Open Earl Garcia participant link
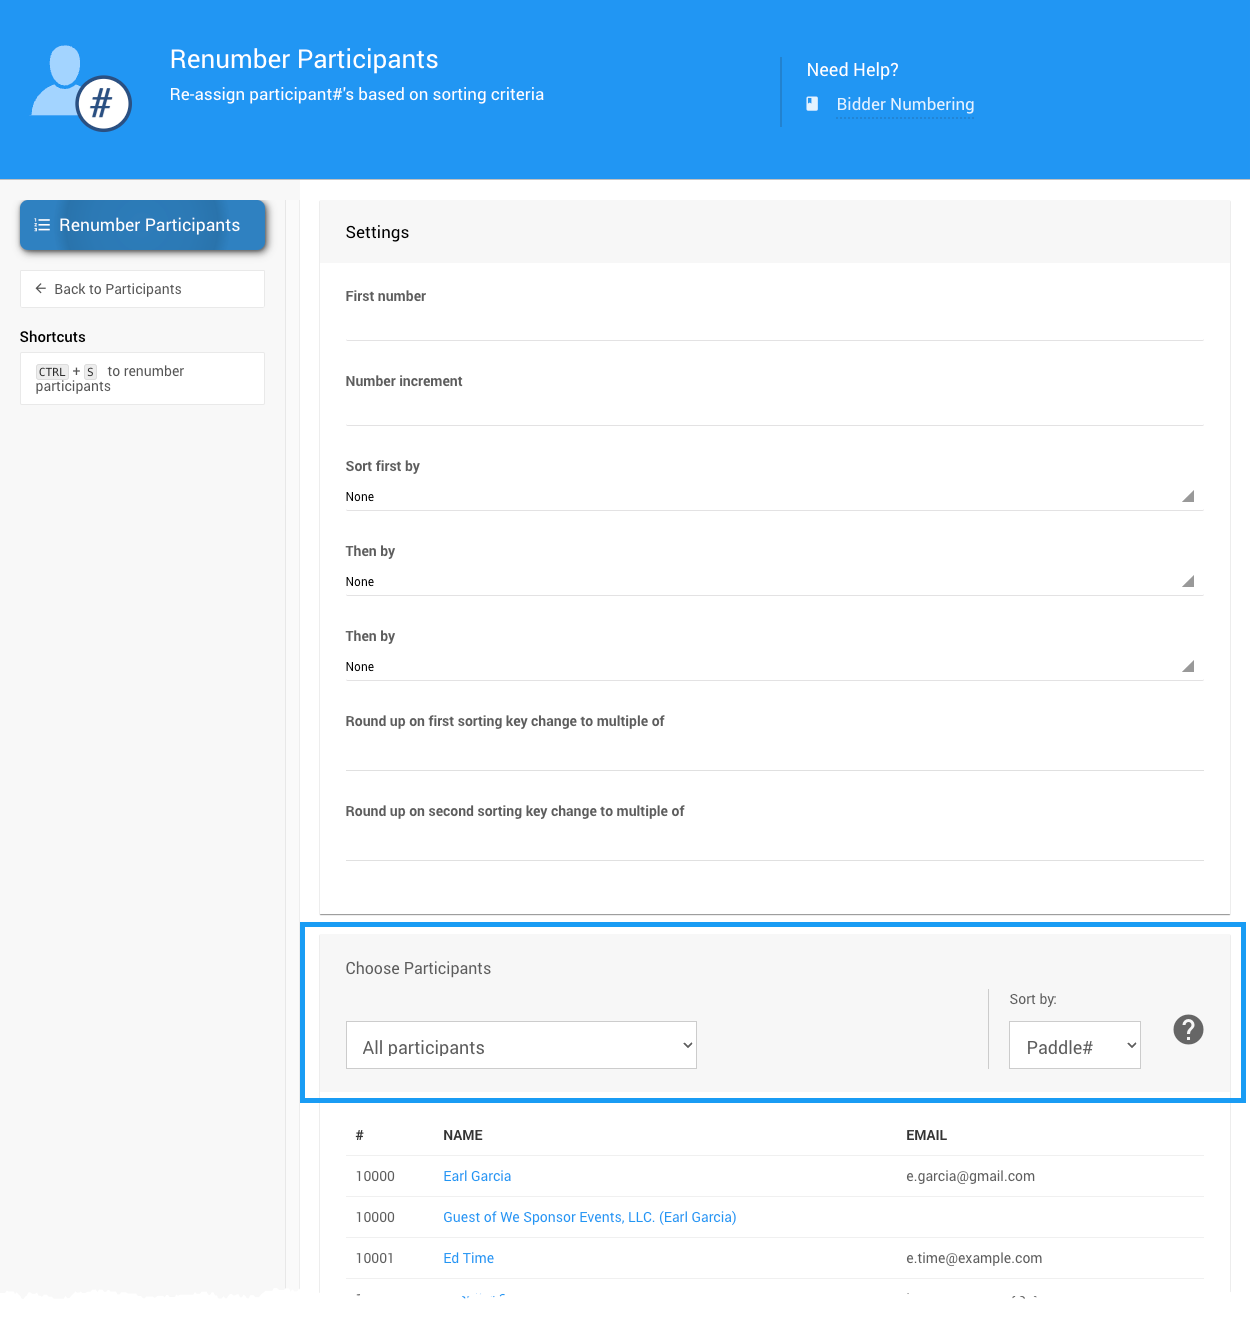Screen dimensions: 1250x1323 click(x=477, y=1176)
